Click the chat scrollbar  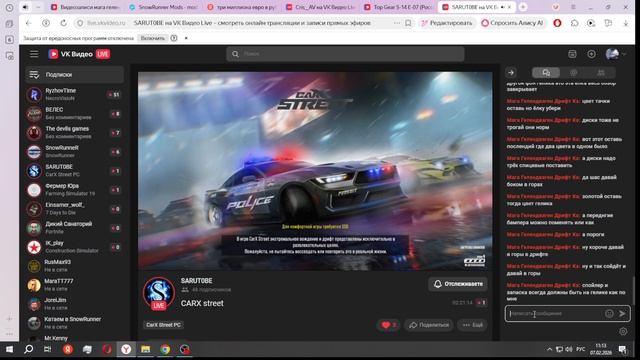633,290
